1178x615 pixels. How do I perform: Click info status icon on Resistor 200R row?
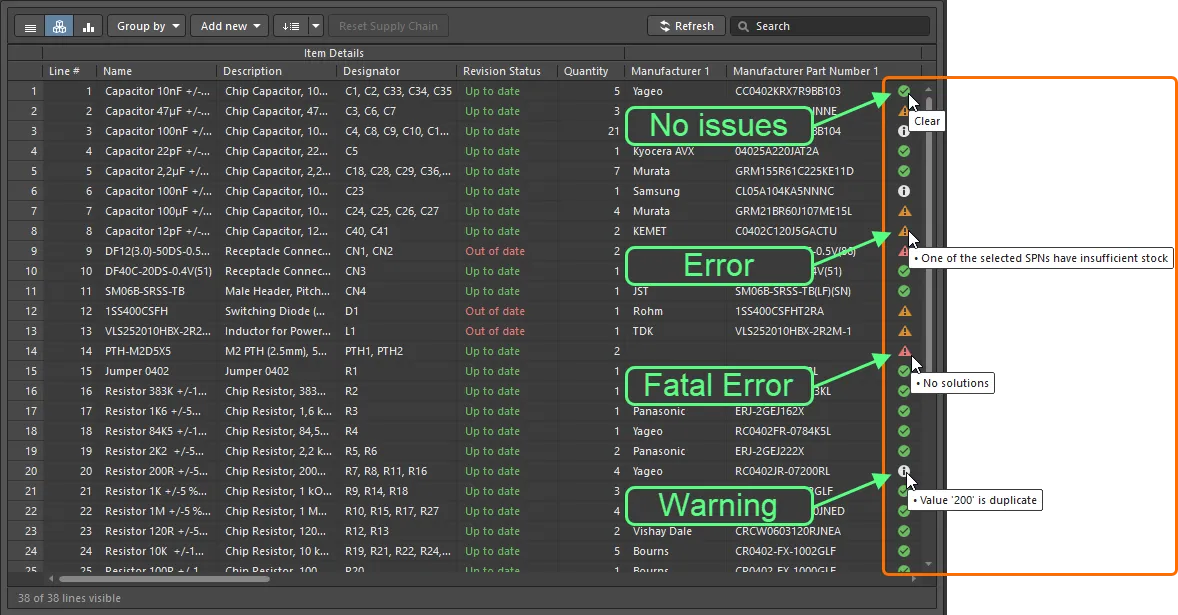[x=903, y=471]
